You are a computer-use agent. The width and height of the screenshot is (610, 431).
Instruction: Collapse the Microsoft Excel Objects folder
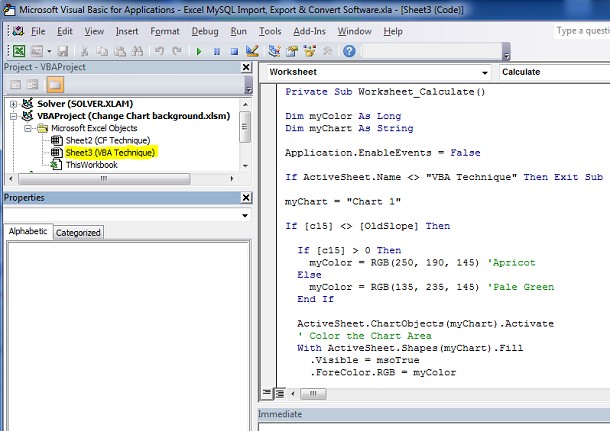tap(28, 129)
